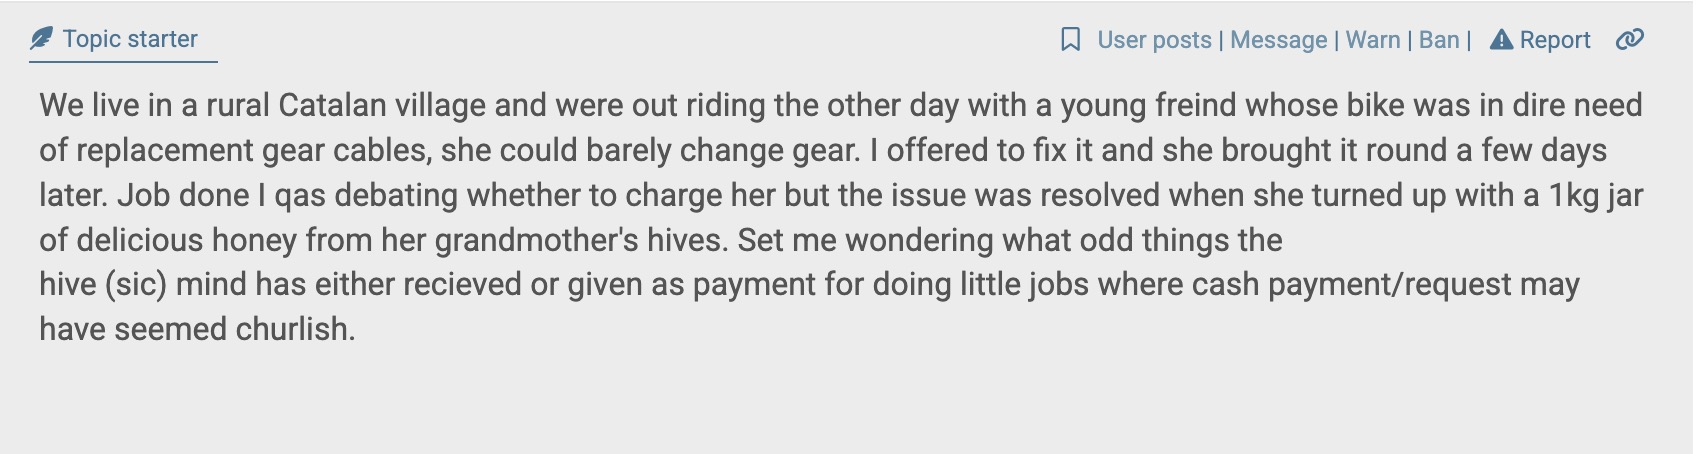Send a Message to the poster
Image resolution: width=1700 pixels, height=454 pixels.
pos(1278,40)
